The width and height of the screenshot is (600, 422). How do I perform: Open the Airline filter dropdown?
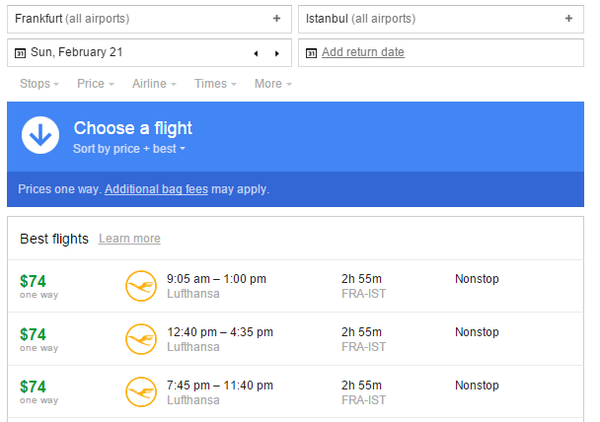click(x=154, y=84)
